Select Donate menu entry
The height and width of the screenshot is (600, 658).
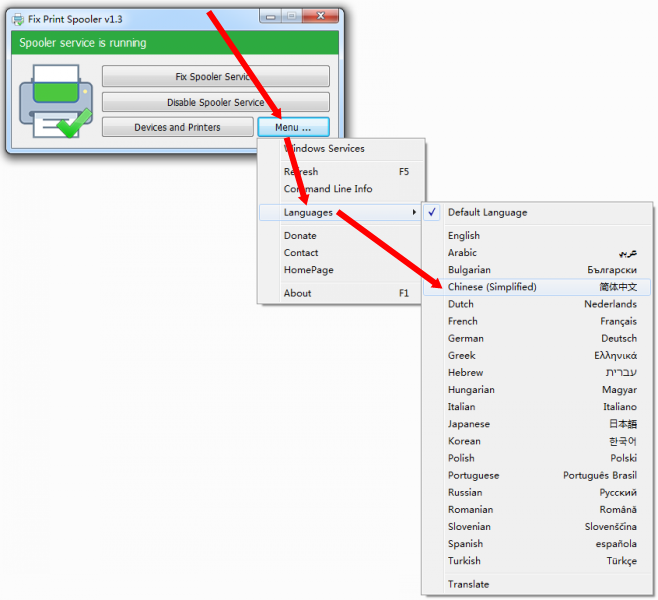[x=341, y=236]
